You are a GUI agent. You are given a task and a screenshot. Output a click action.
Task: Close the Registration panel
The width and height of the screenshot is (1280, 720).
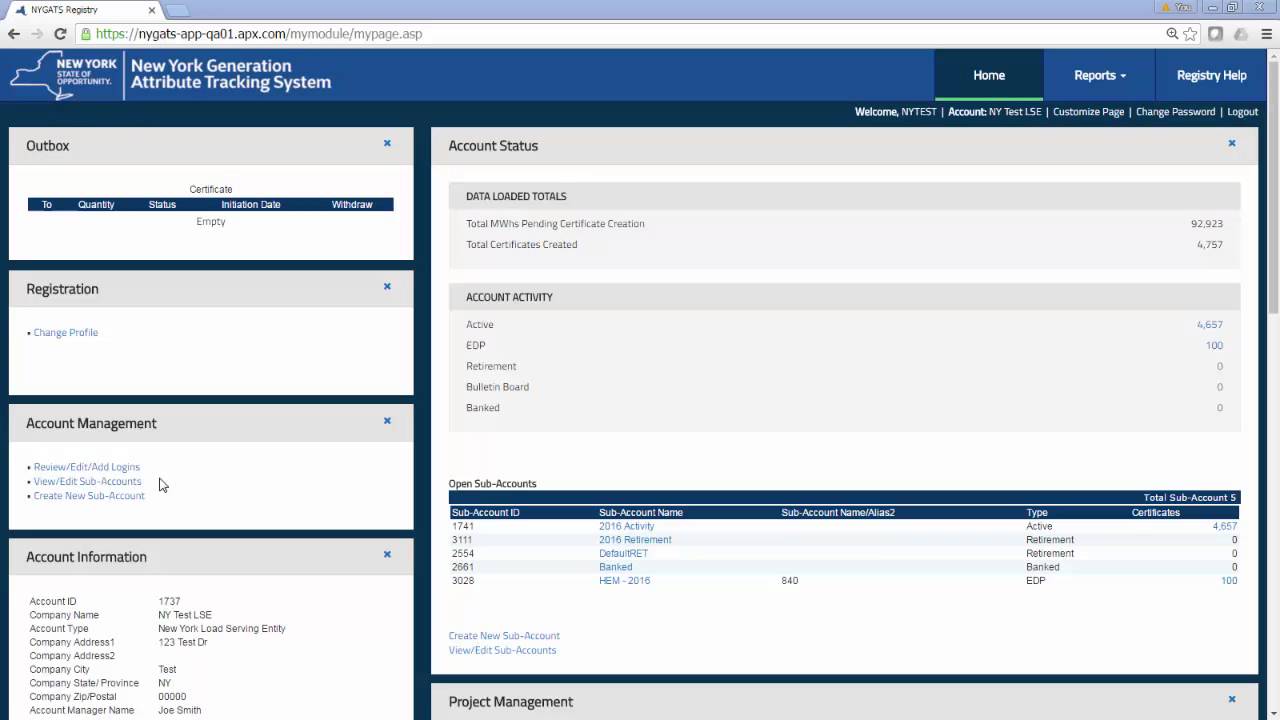coord(387,287)
